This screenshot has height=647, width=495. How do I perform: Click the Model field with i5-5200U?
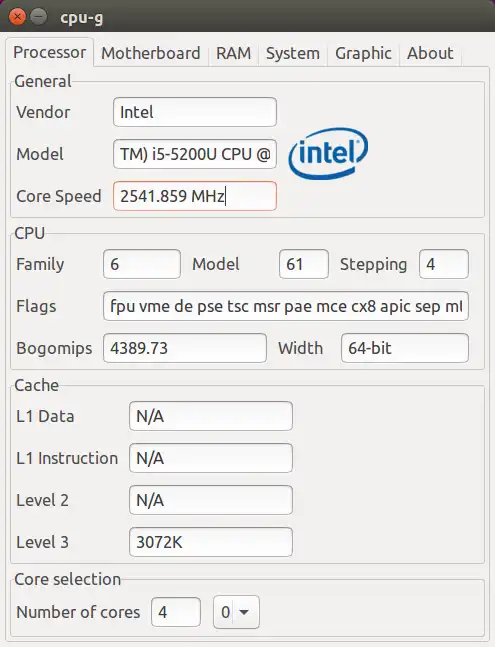pyautogui.click(x=195, y=154)
